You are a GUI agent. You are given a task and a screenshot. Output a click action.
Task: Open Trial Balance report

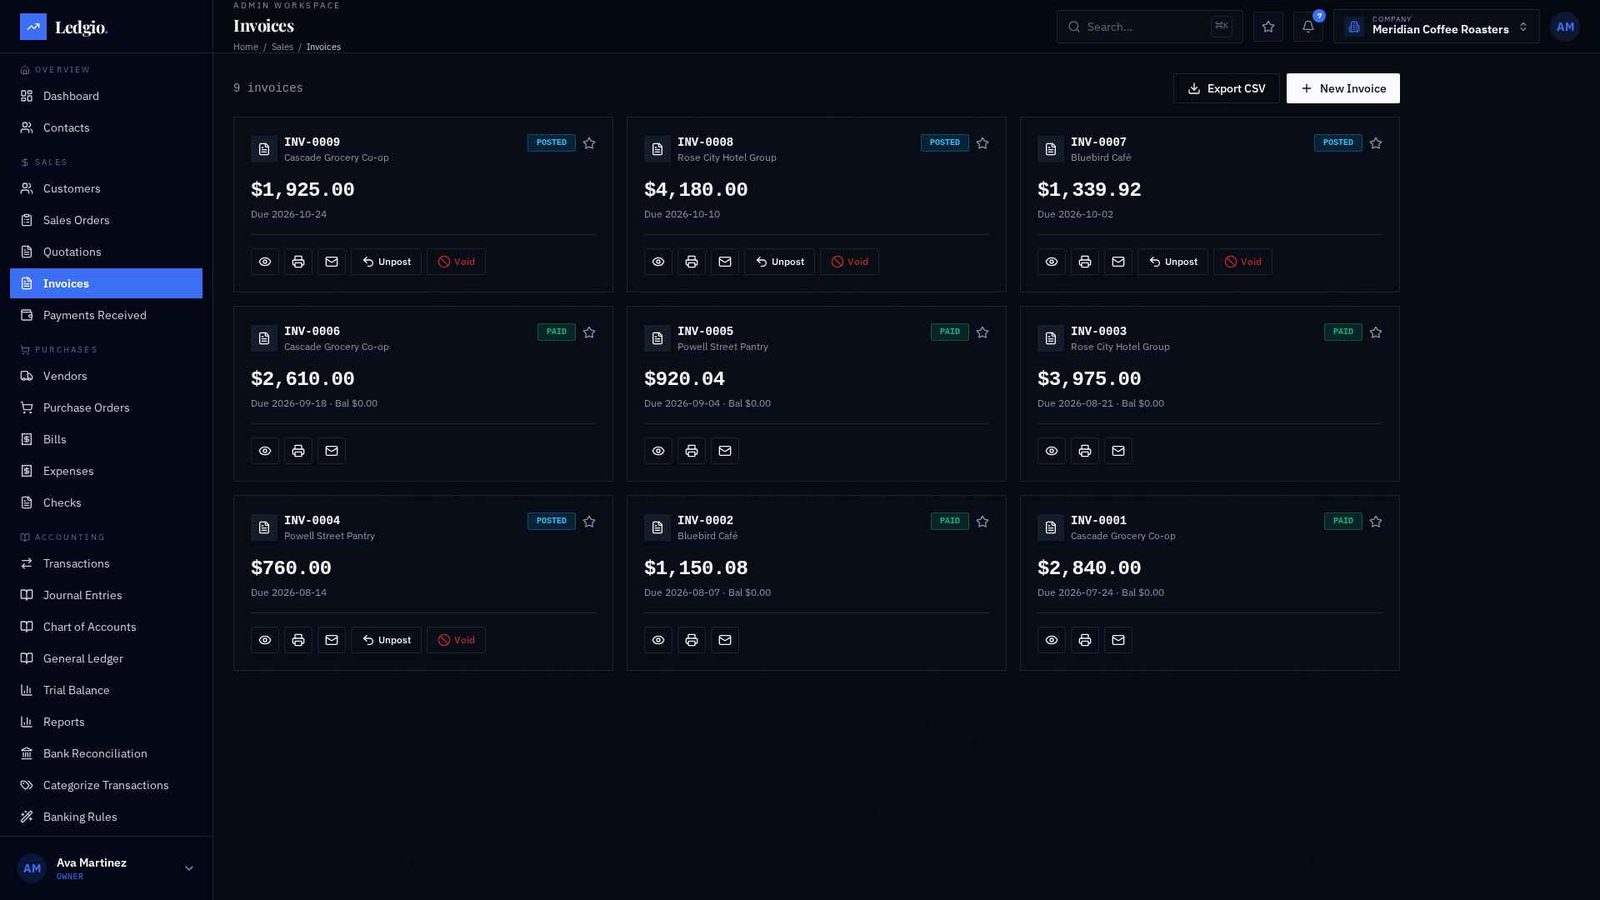tap(106, 690)
